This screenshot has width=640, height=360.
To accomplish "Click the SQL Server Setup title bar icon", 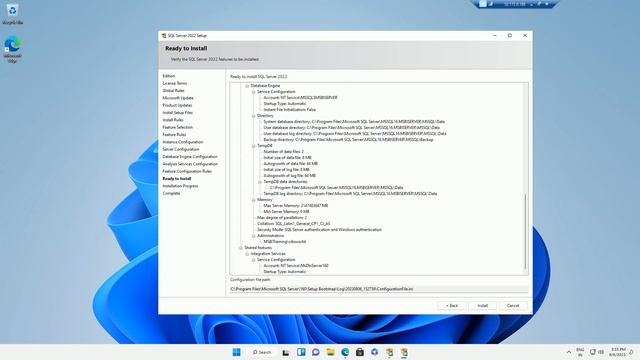I will click(164, 36).
